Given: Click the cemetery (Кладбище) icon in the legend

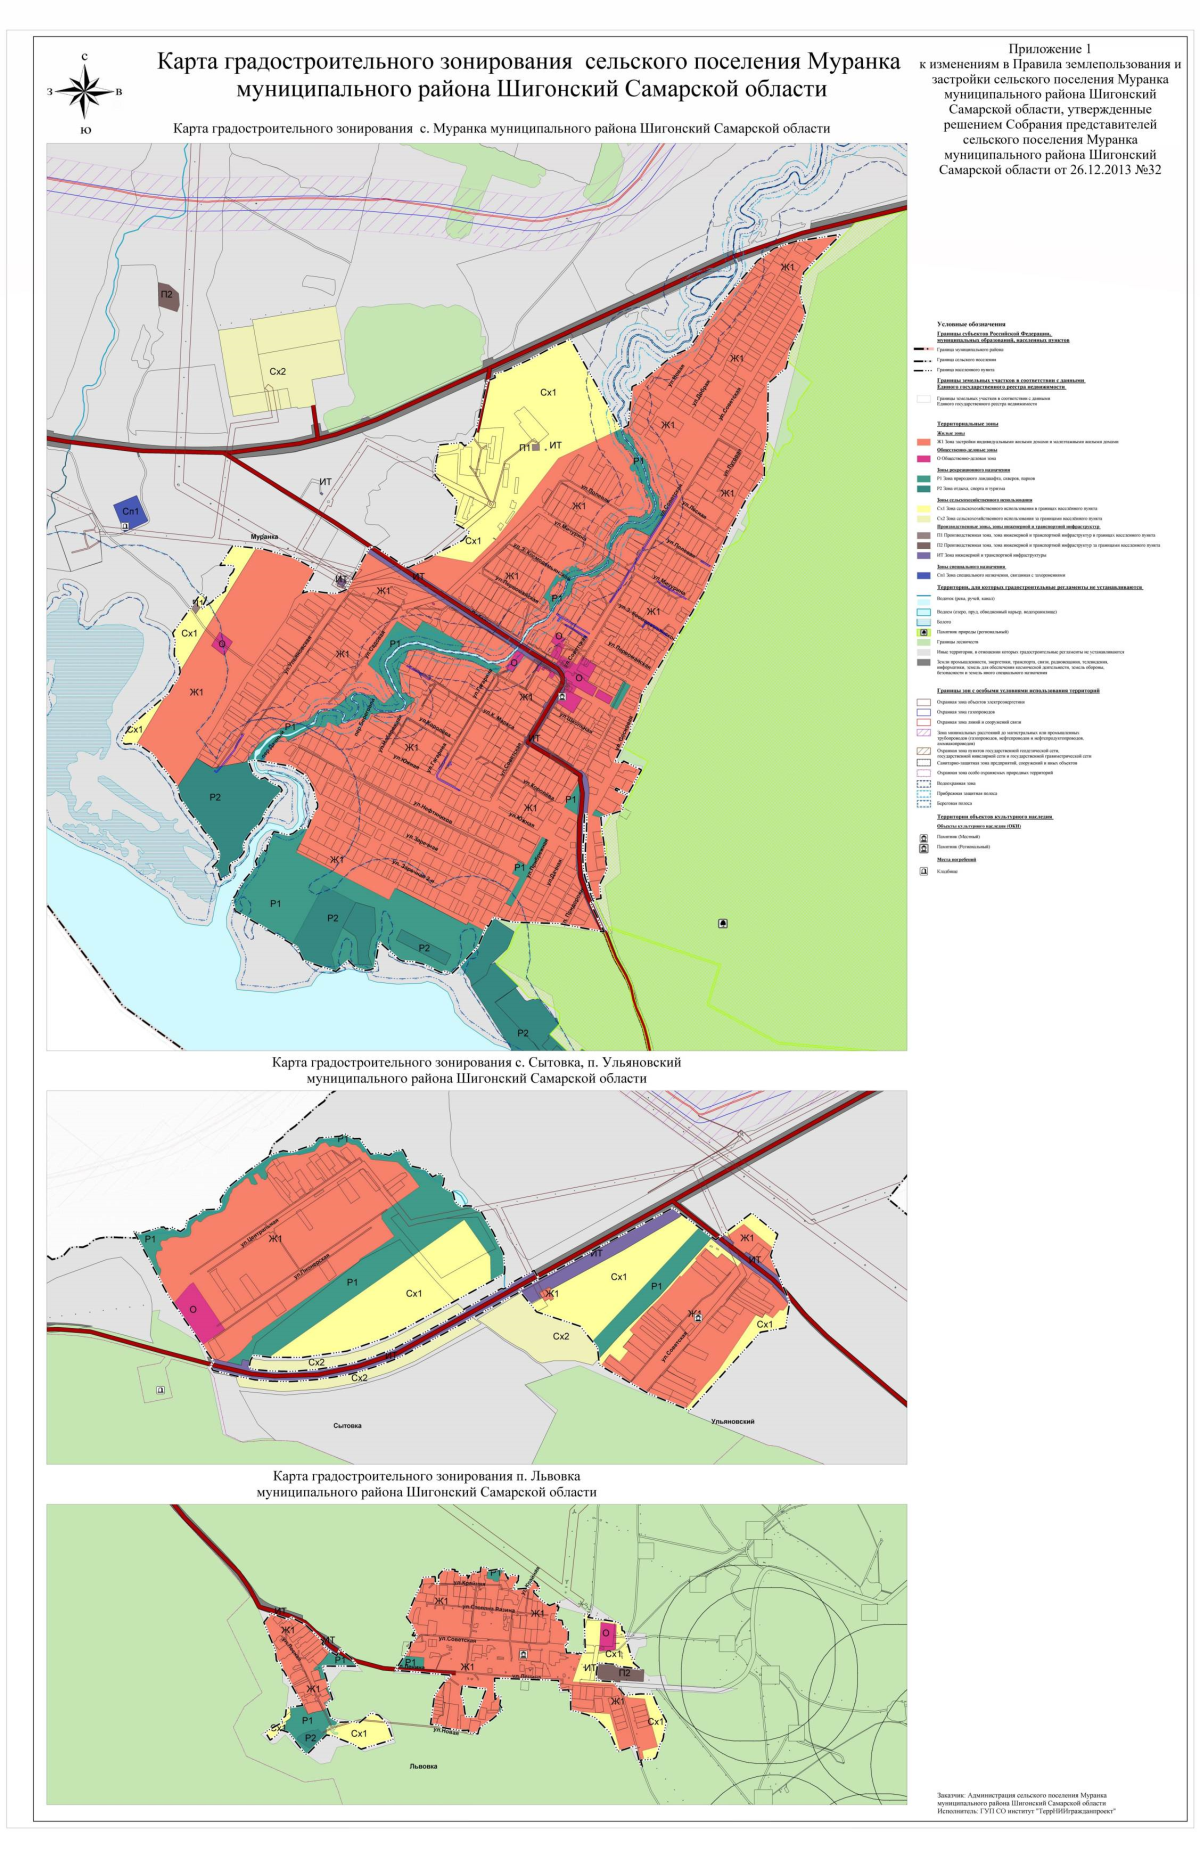Looking at the screenshot, I should pos(923,871).
